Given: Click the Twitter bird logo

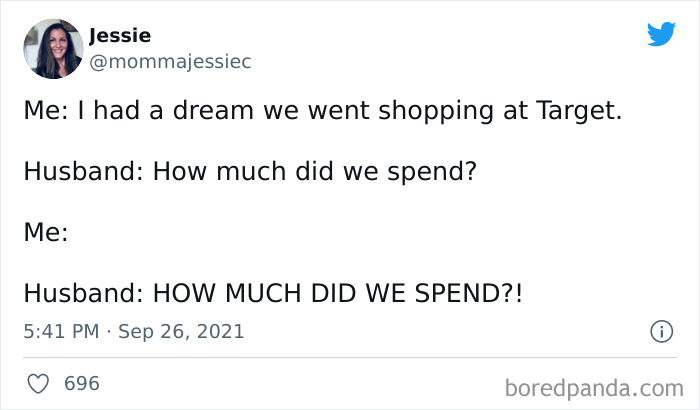Looking at the screenshot, I should point(661,34).
